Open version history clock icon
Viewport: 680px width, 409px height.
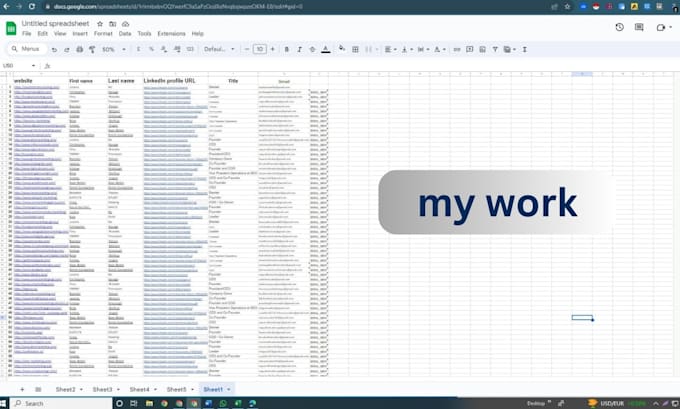619,27
